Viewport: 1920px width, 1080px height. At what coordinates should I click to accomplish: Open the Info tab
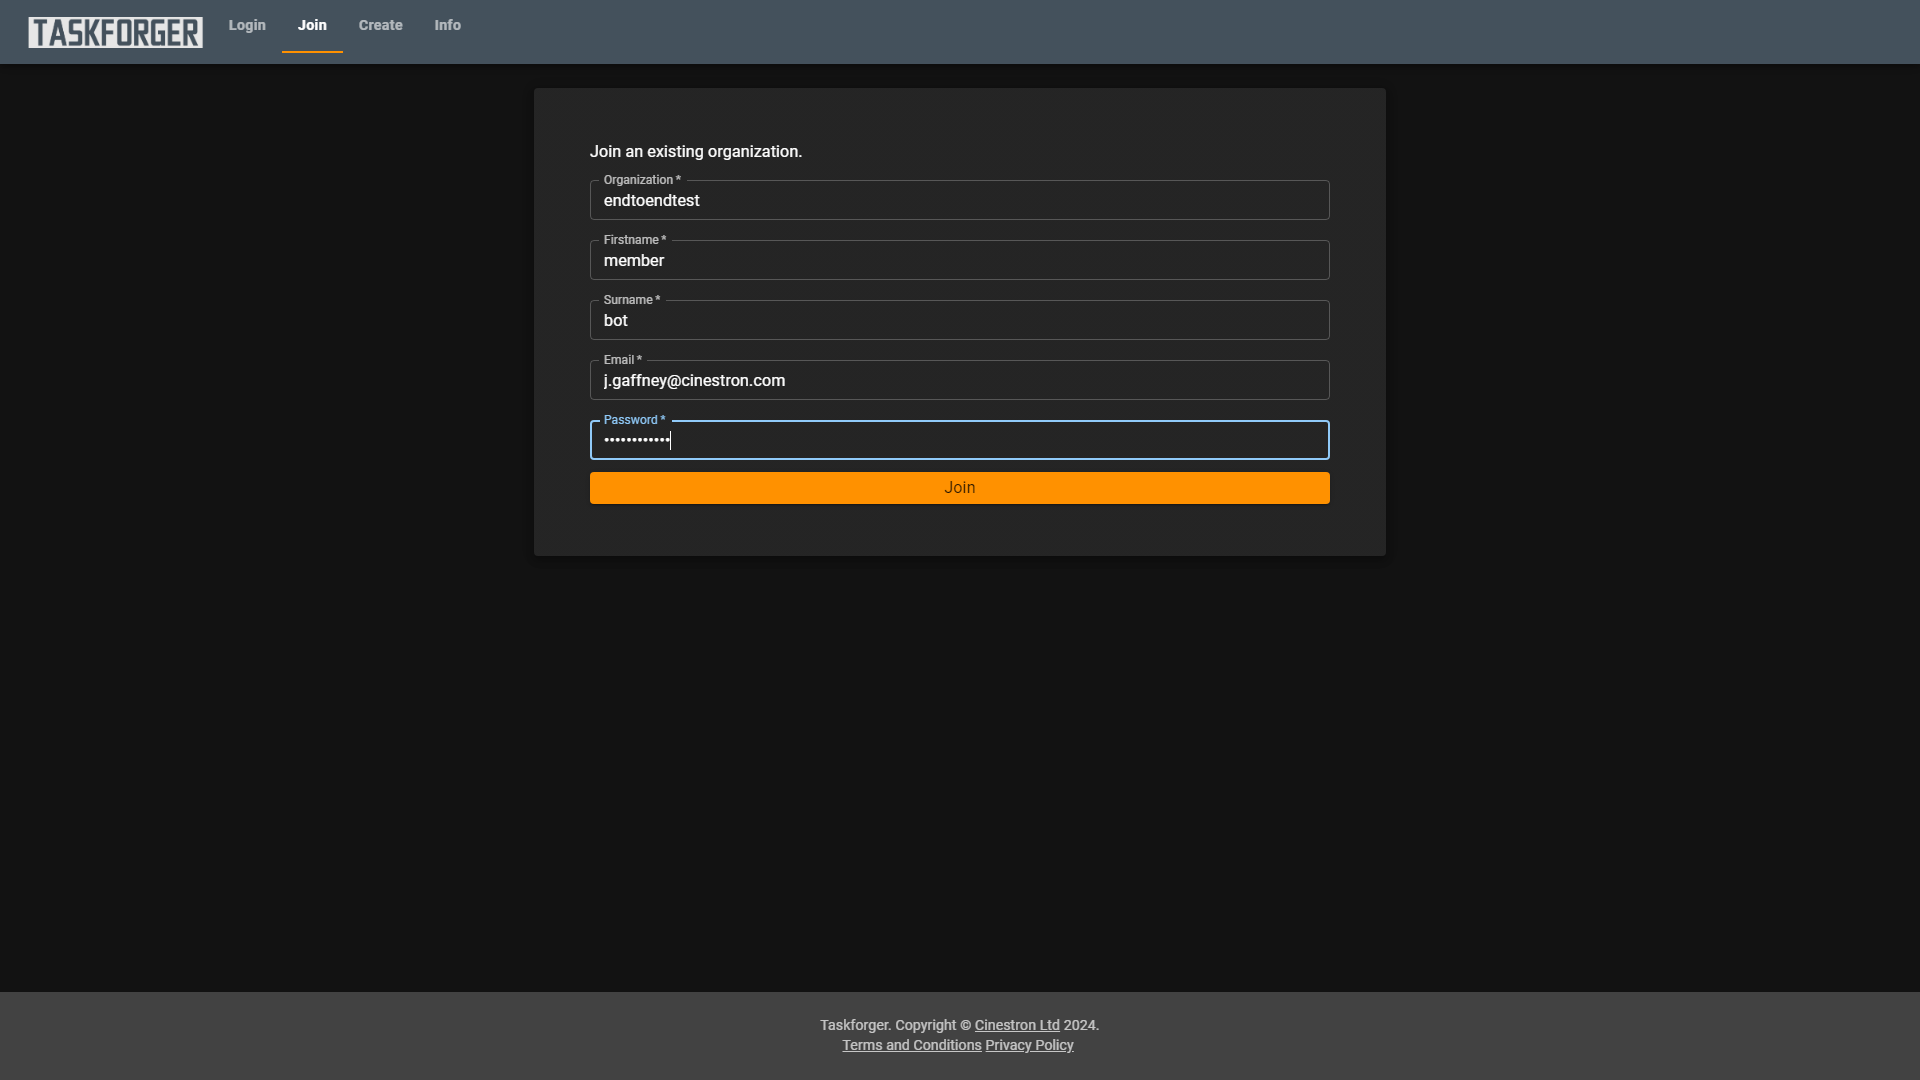coord(447,26)
